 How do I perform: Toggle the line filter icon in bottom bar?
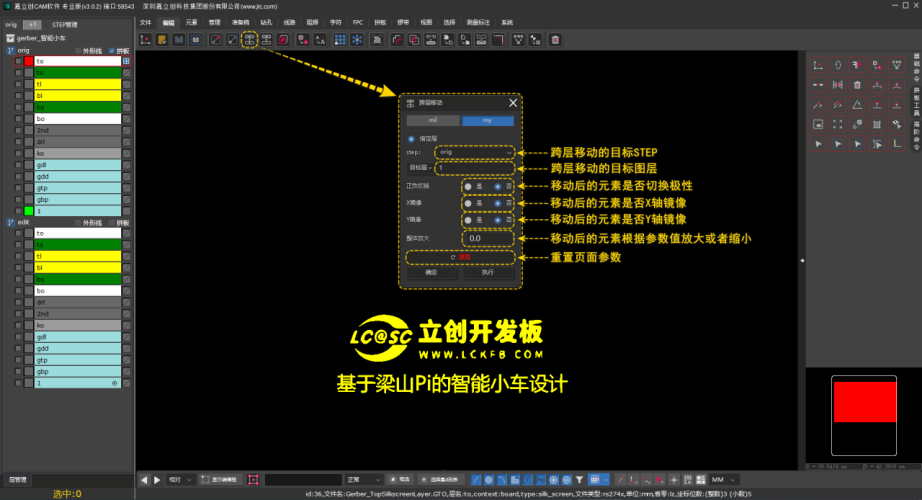point(476,480)
